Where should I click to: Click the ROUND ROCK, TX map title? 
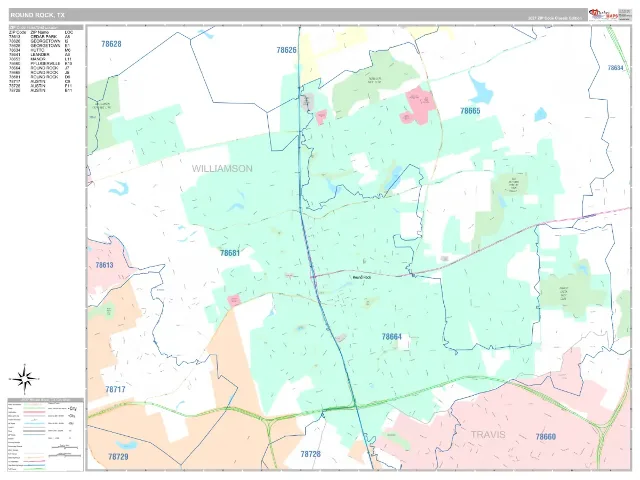[x=38, y=15]
